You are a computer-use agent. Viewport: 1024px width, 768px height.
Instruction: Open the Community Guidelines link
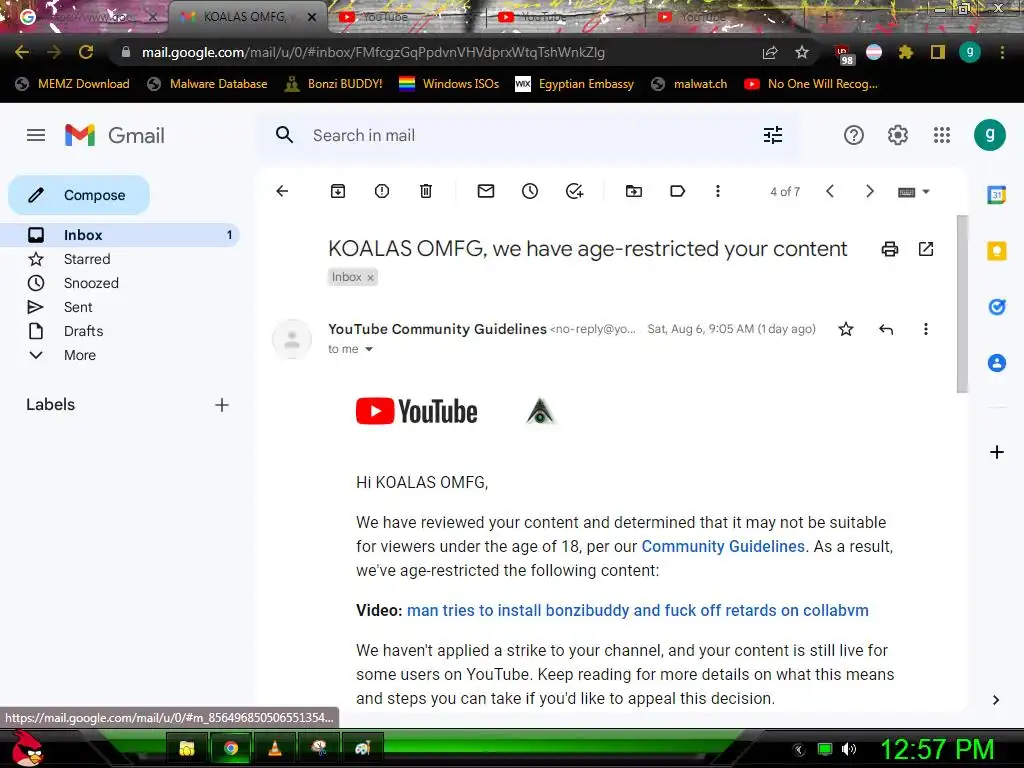(723, 547)
